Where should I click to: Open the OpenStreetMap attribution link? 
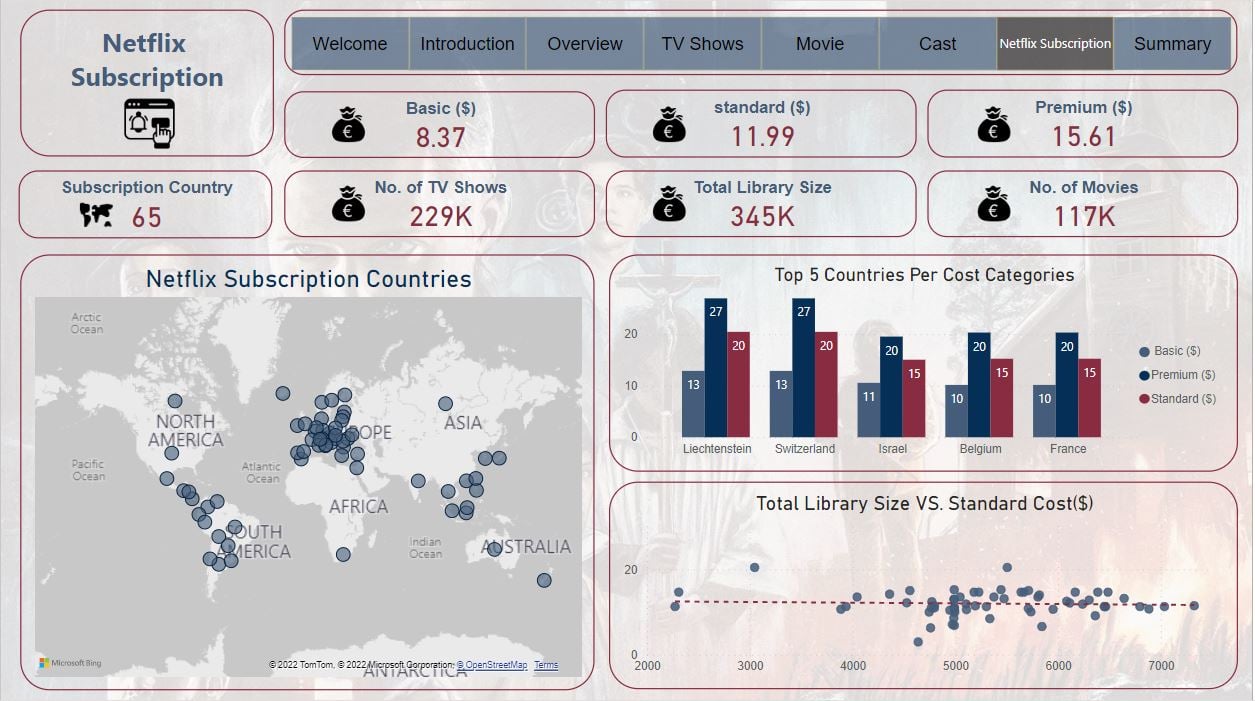click(x=492, y=665)
